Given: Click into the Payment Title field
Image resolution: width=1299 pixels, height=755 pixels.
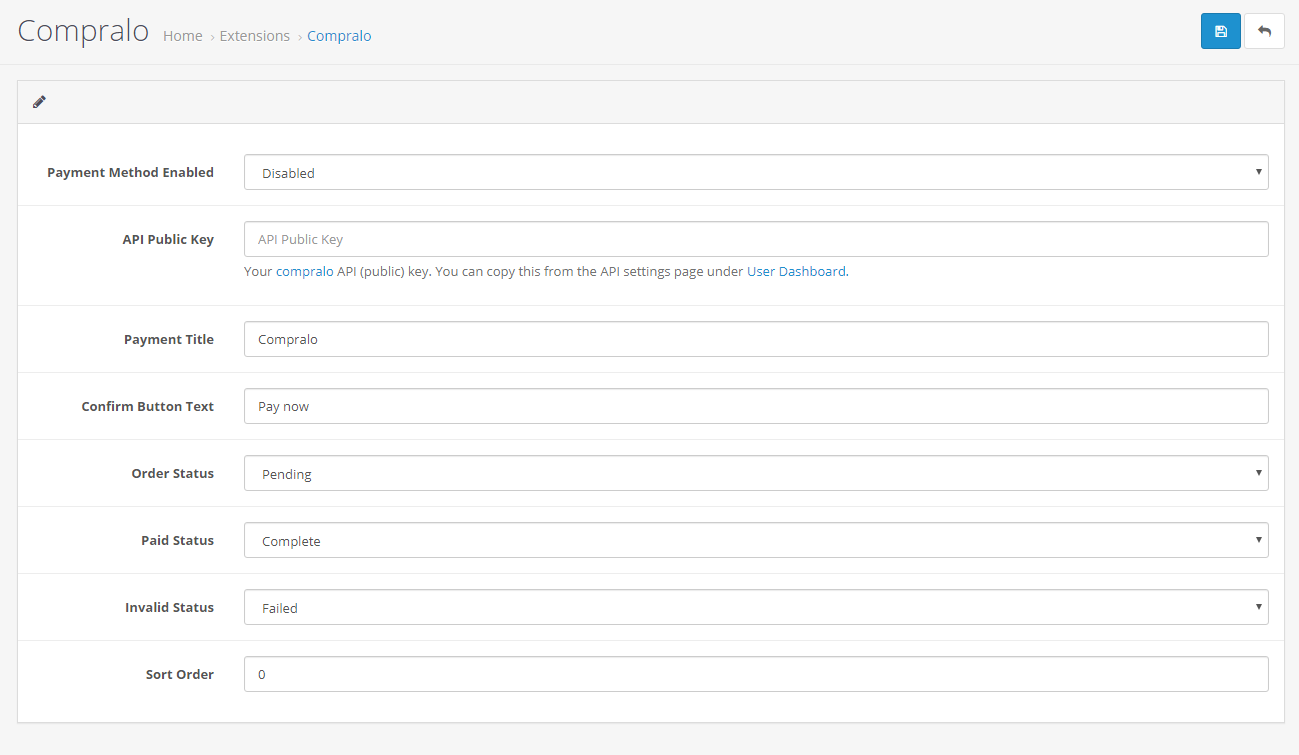Looking at the screenshot, I should (756, 339).
